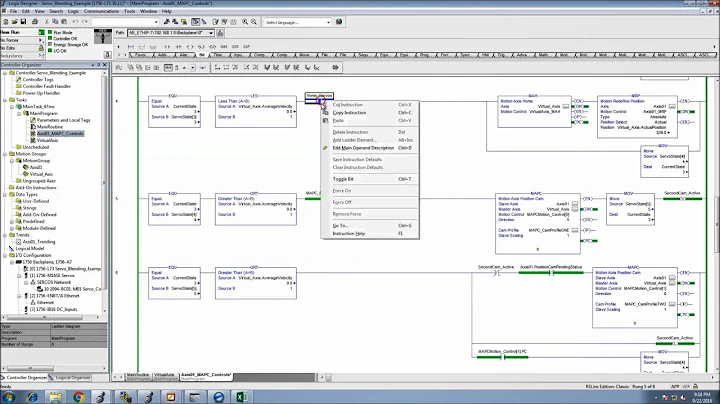Viewport: 720px width, 404px height.
Task: Collapse the Motion Groups folder
Action: [x=5, y=154]
